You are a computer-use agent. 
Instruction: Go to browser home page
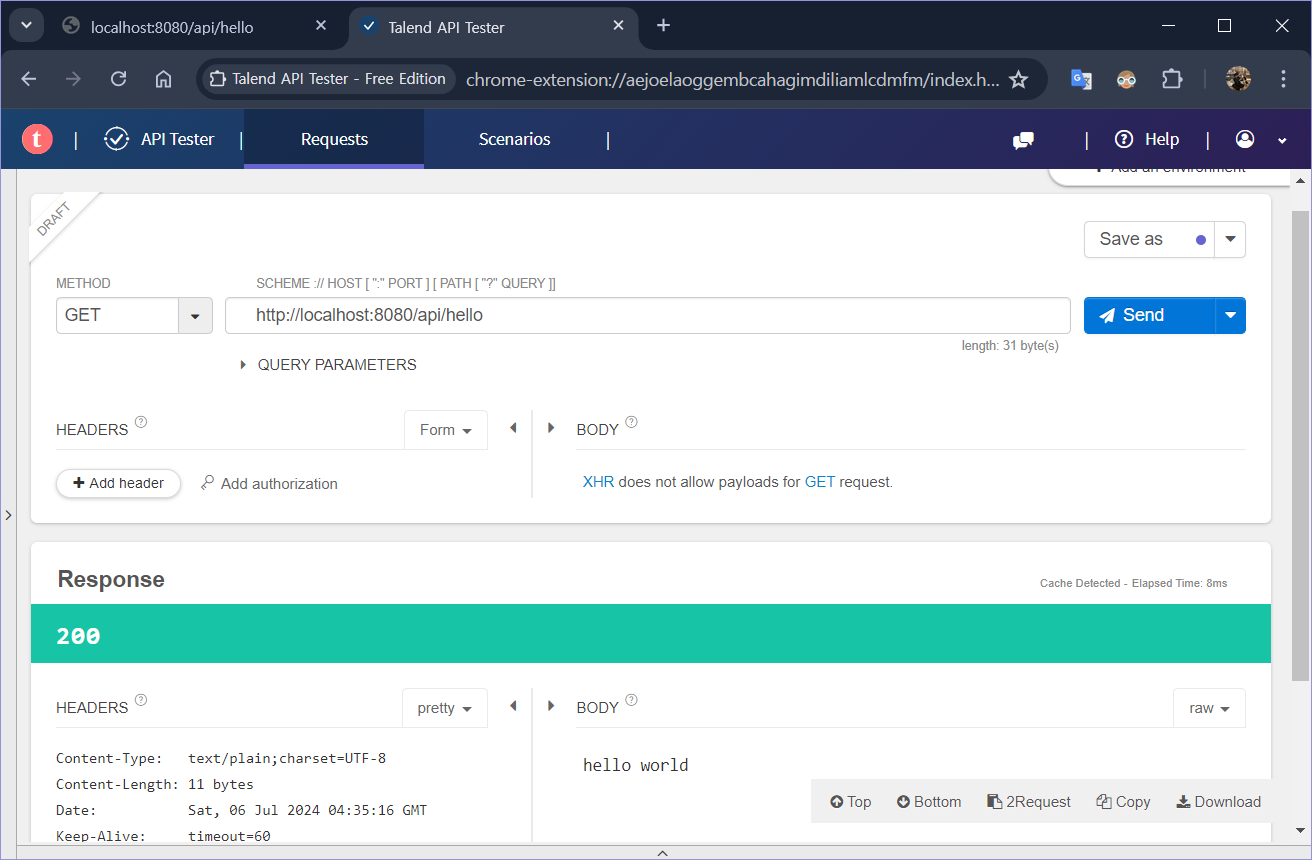(x=163, y=79)
